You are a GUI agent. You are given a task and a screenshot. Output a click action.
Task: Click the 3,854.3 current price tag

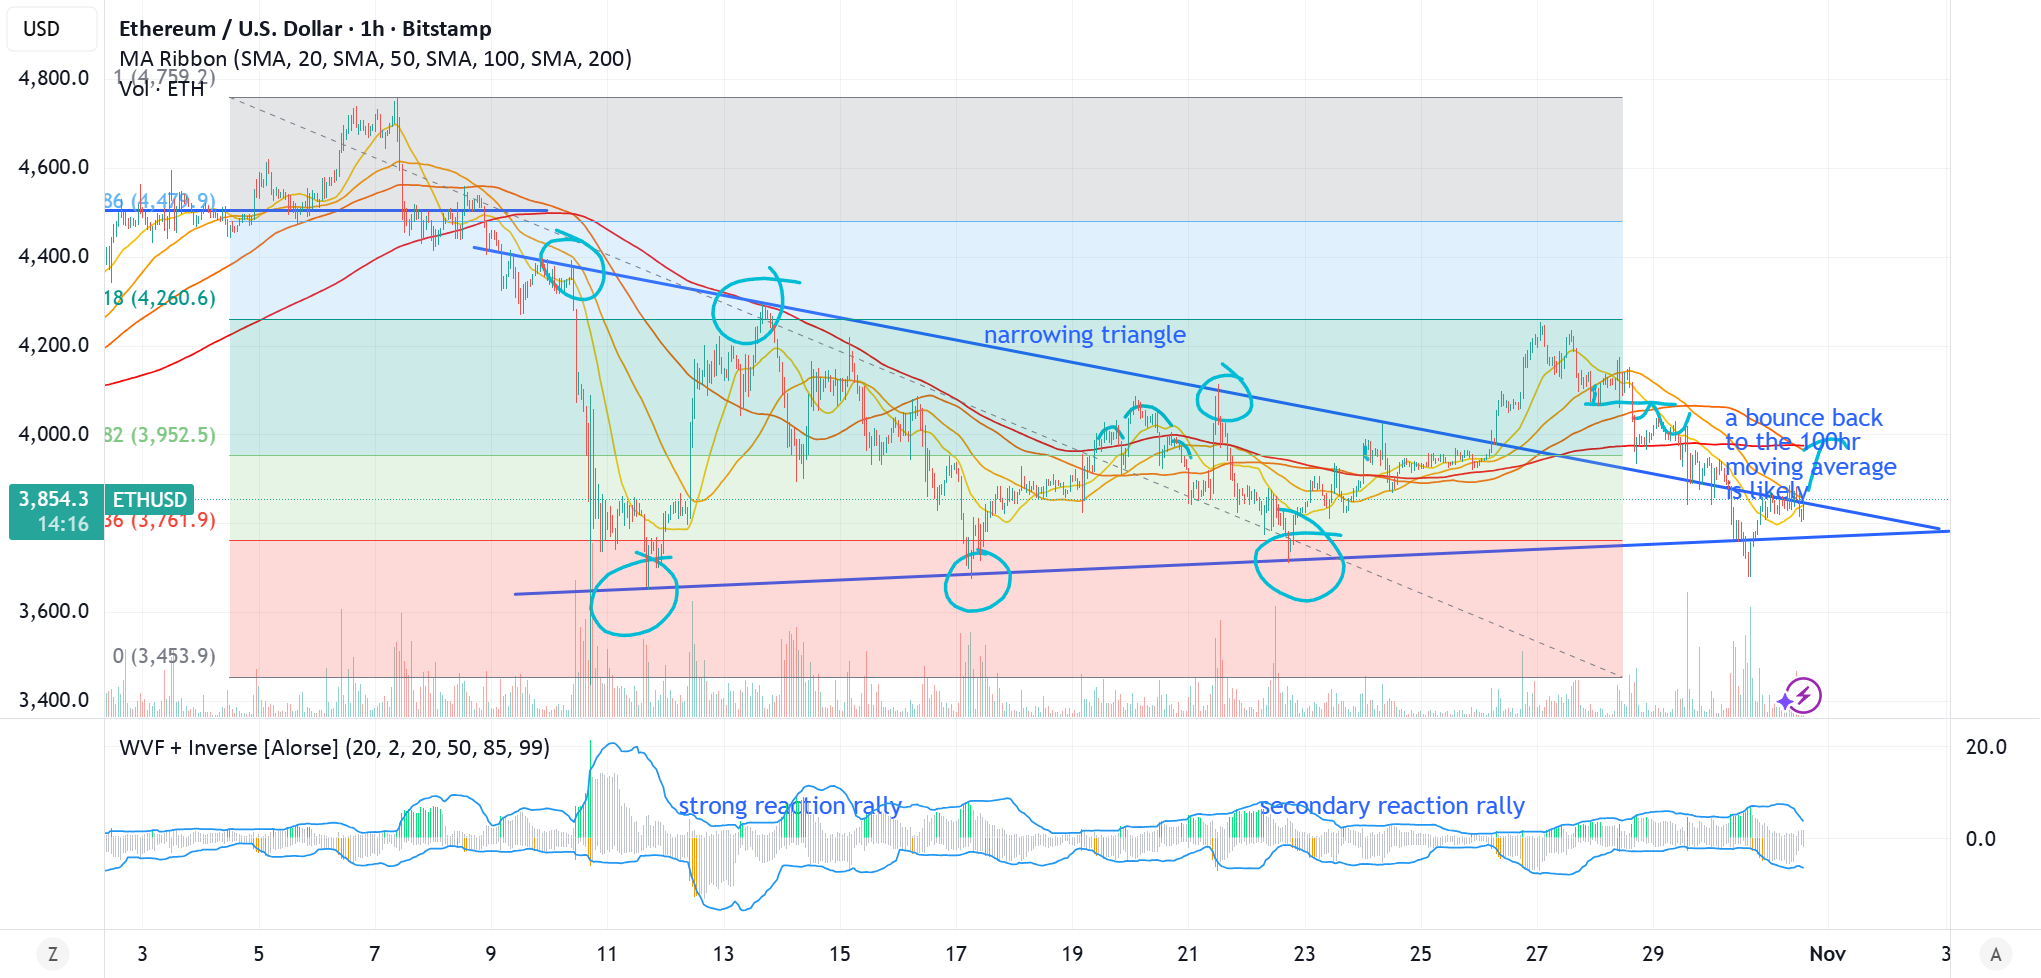tap(56, 511)
